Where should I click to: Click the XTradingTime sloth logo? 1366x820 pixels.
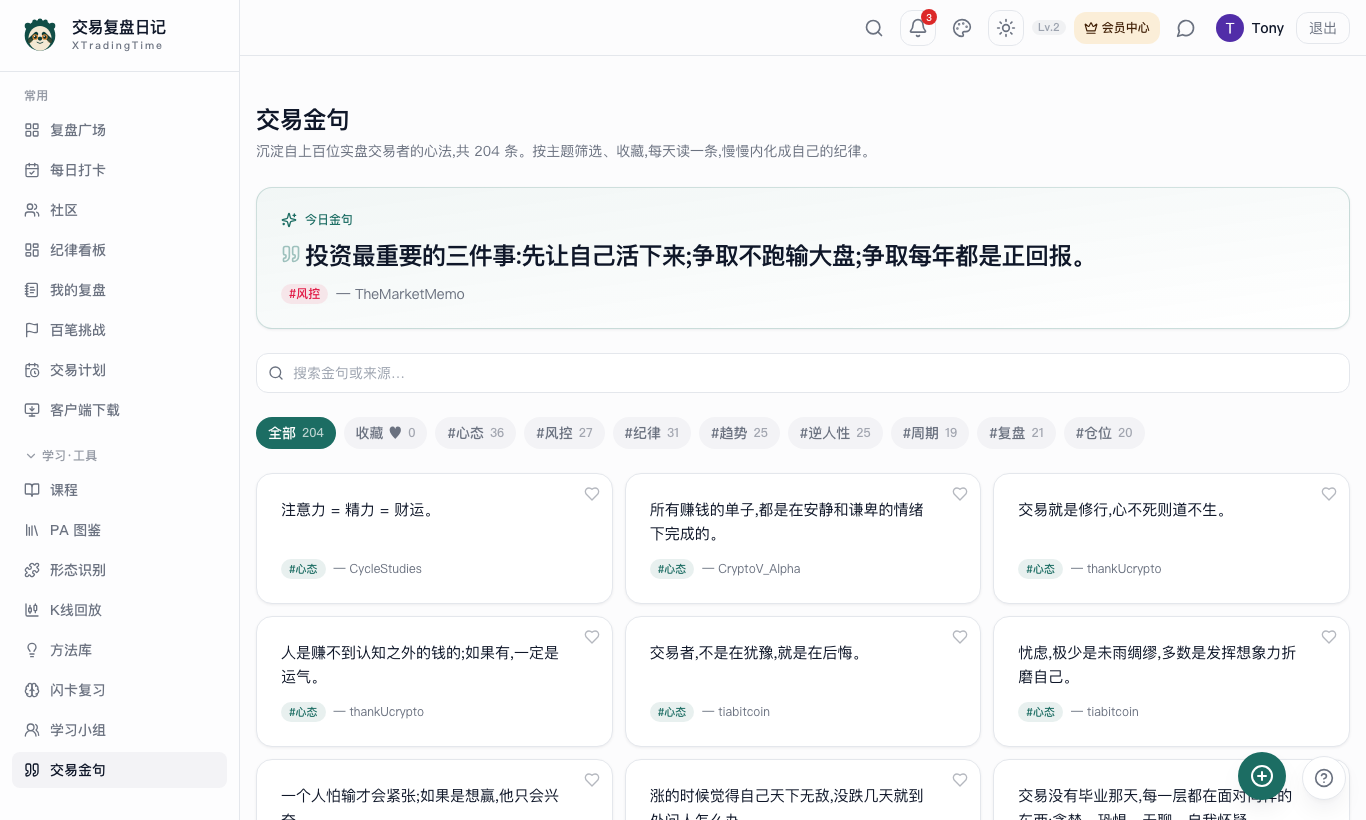[40, 35]
